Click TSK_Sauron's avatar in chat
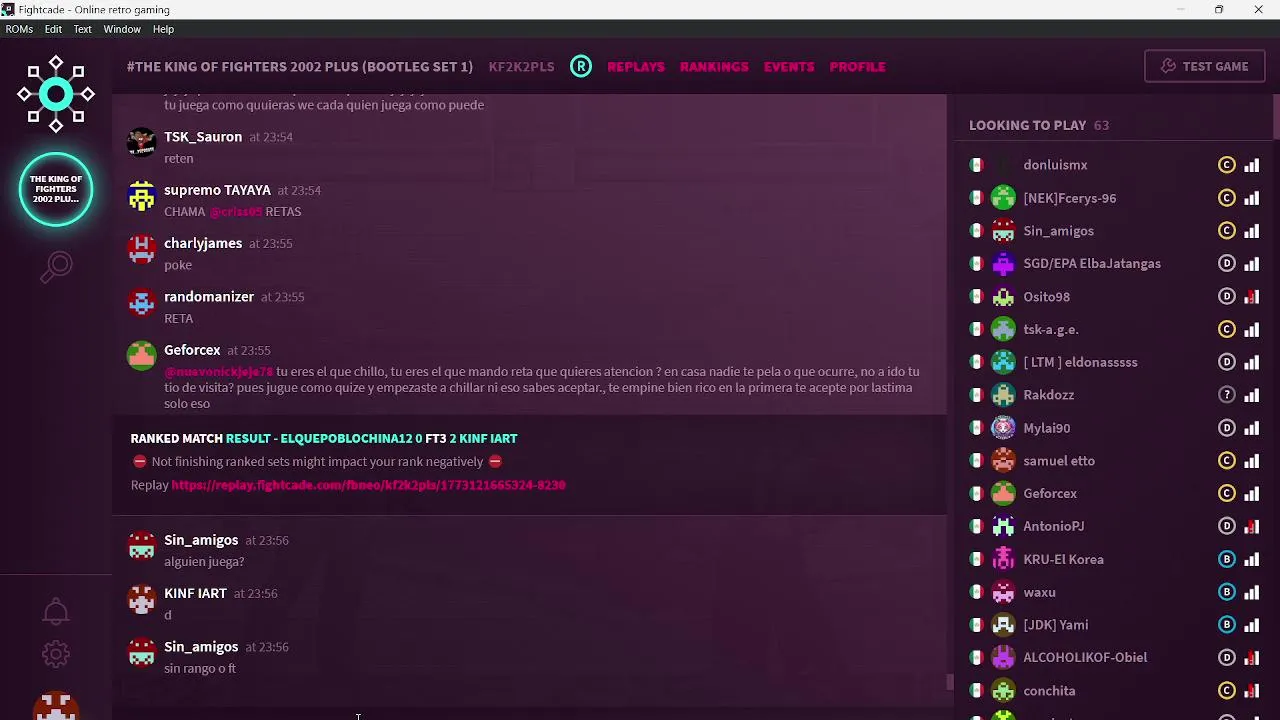This screenshot has height=720, width=1280. 142,141
